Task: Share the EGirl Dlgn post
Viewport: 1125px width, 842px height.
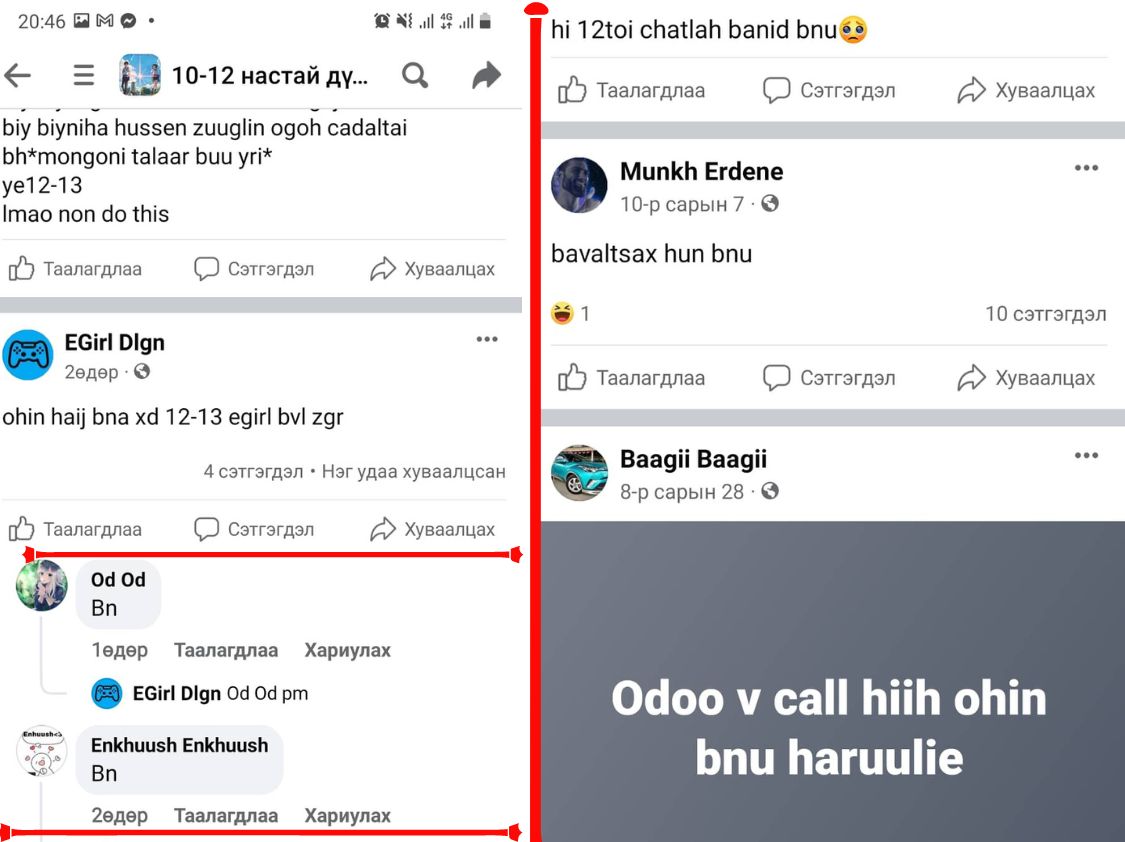Action: (x=432, y=529)
